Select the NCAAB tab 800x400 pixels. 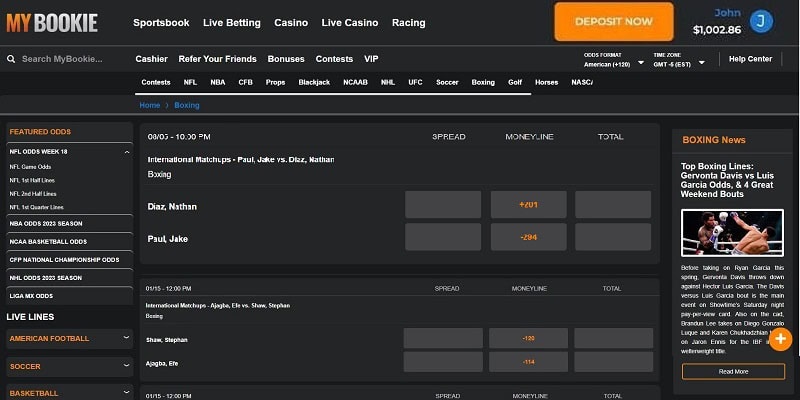pyautogui.click(x=355, y=83)
